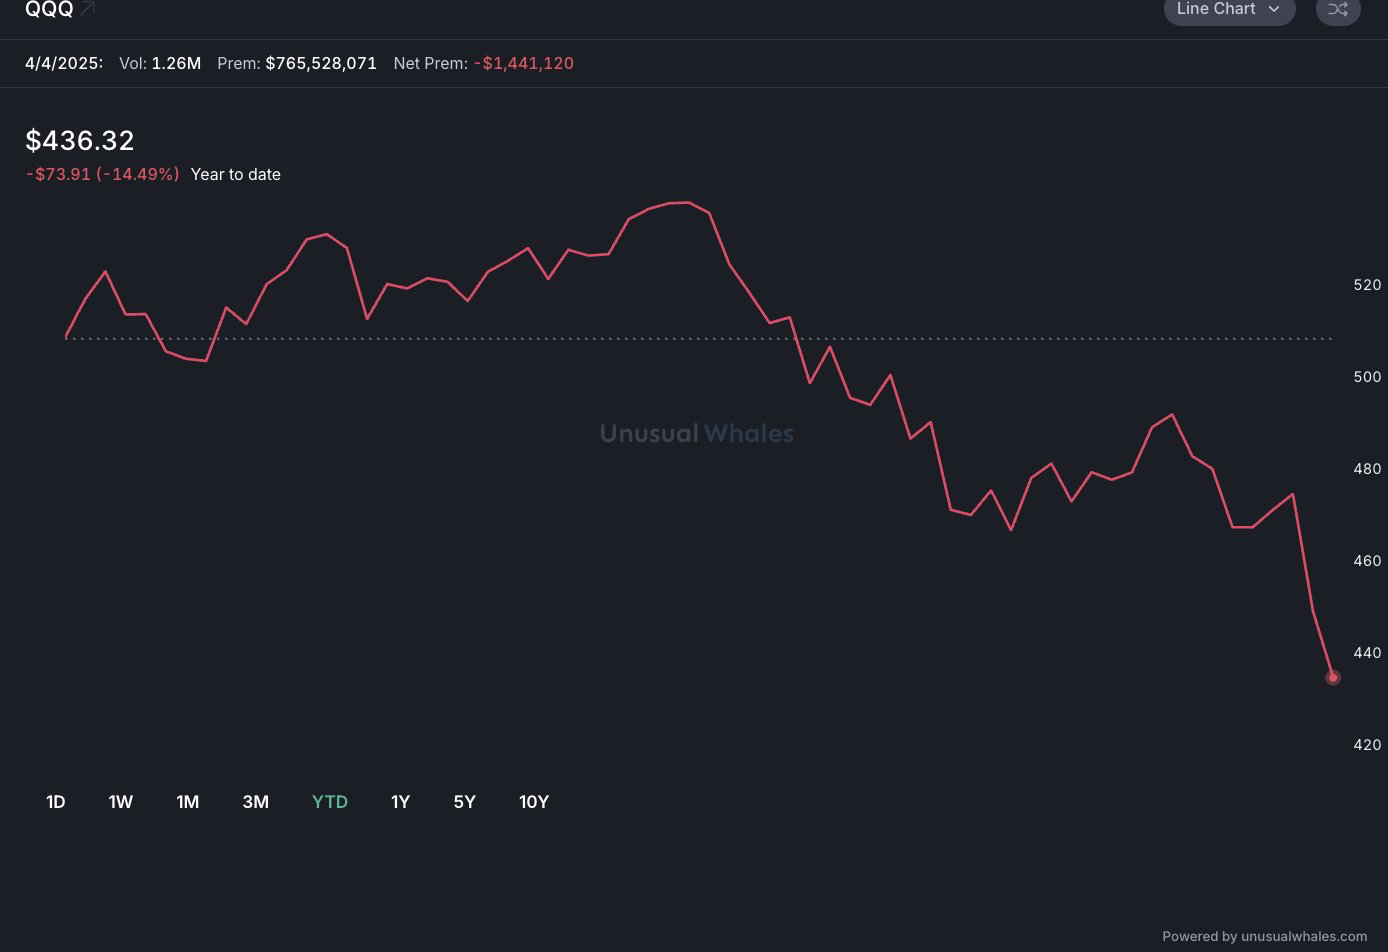Open the Powered by unusualwhales.com link
1388x952 pixels.
click(x=1264, y=937)
